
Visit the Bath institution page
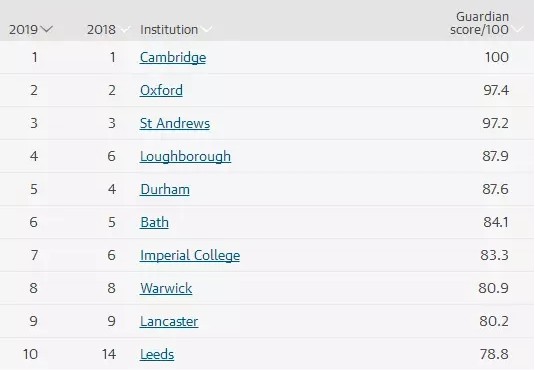pyautogui.click(x=154, y=222)
